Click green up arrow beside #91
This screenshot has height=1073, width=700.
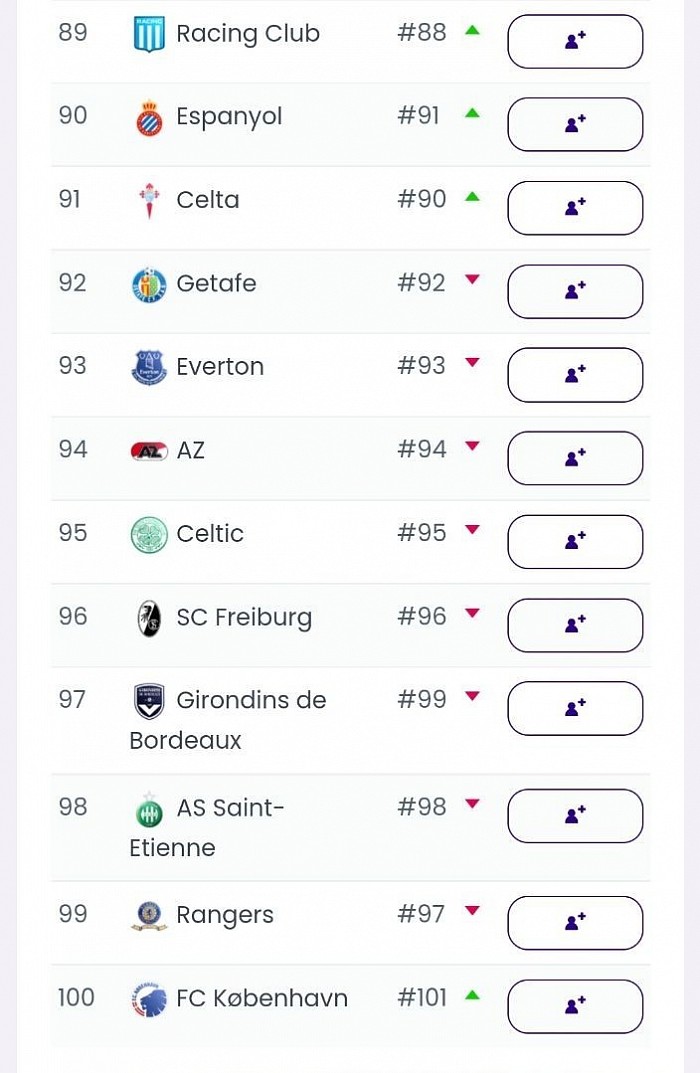tap(472, 114)
